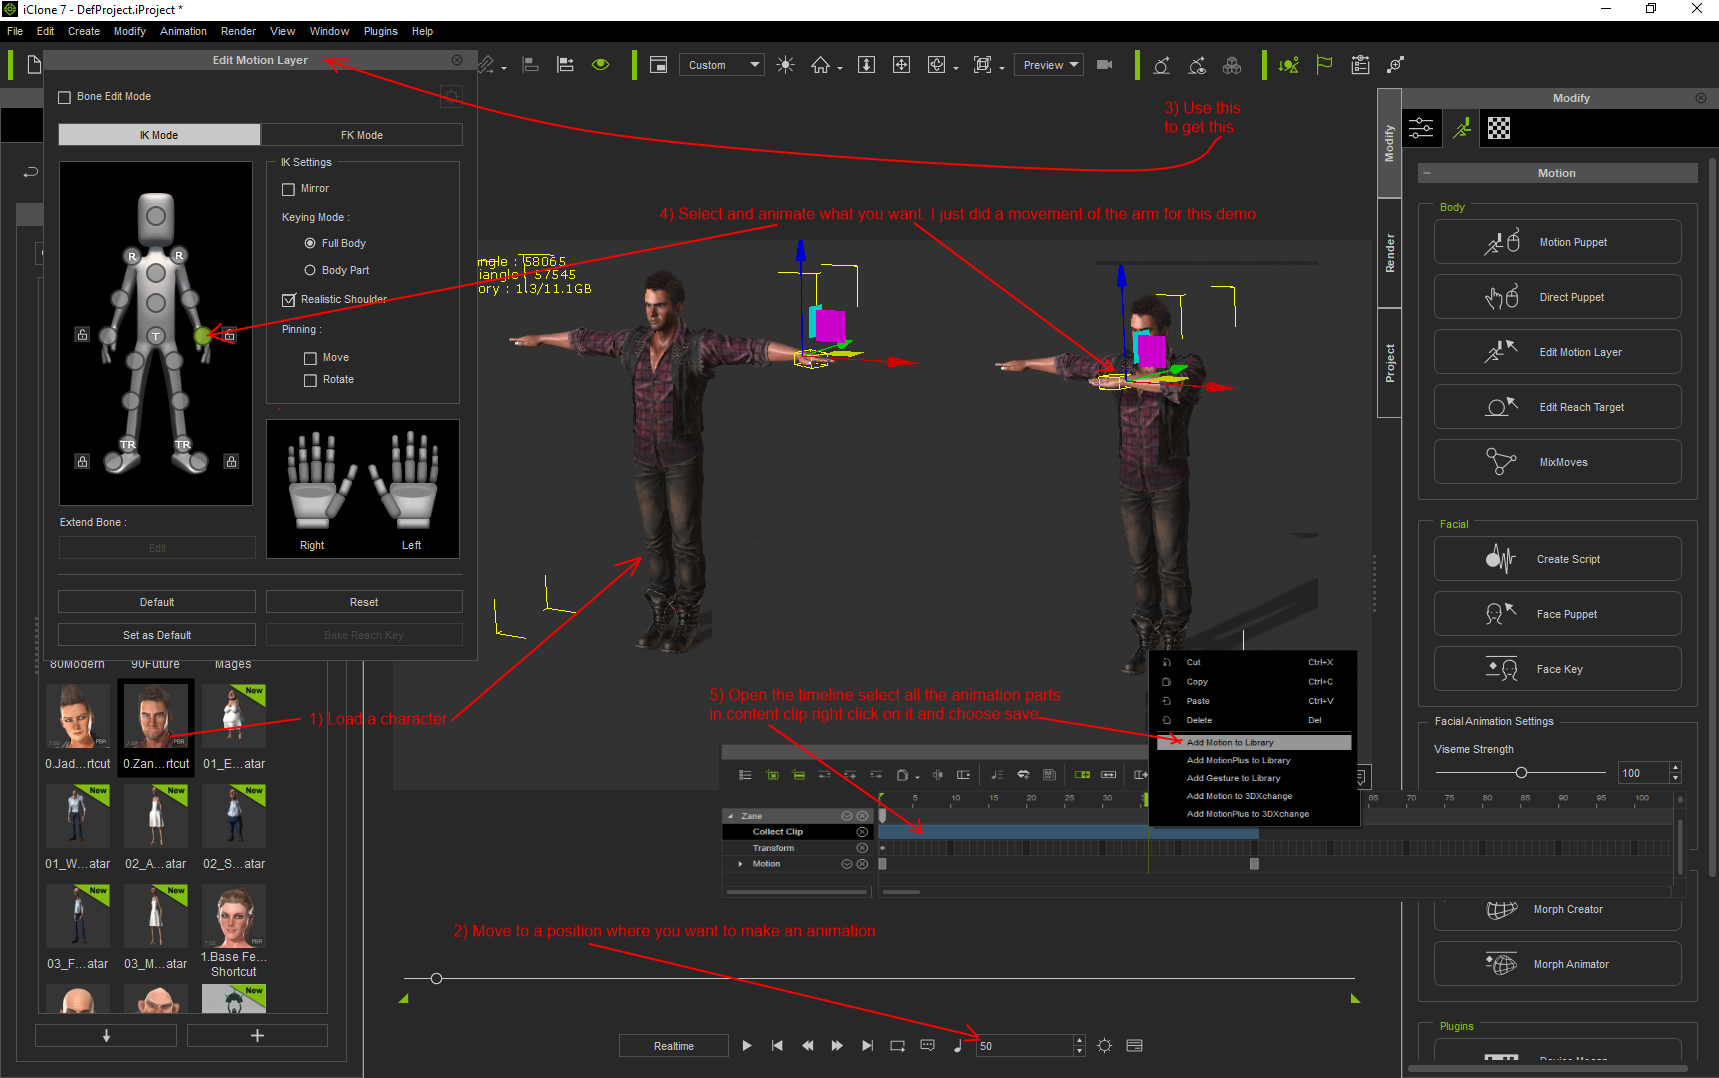Viewport: 1719px width, 1078px height.
Task: Click the Set as Default button
Action: tap(157, 635)
